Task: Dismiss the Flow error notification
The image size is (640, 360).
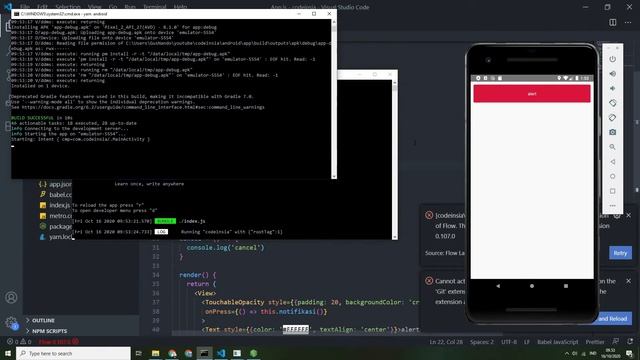Action: [629, 215]
